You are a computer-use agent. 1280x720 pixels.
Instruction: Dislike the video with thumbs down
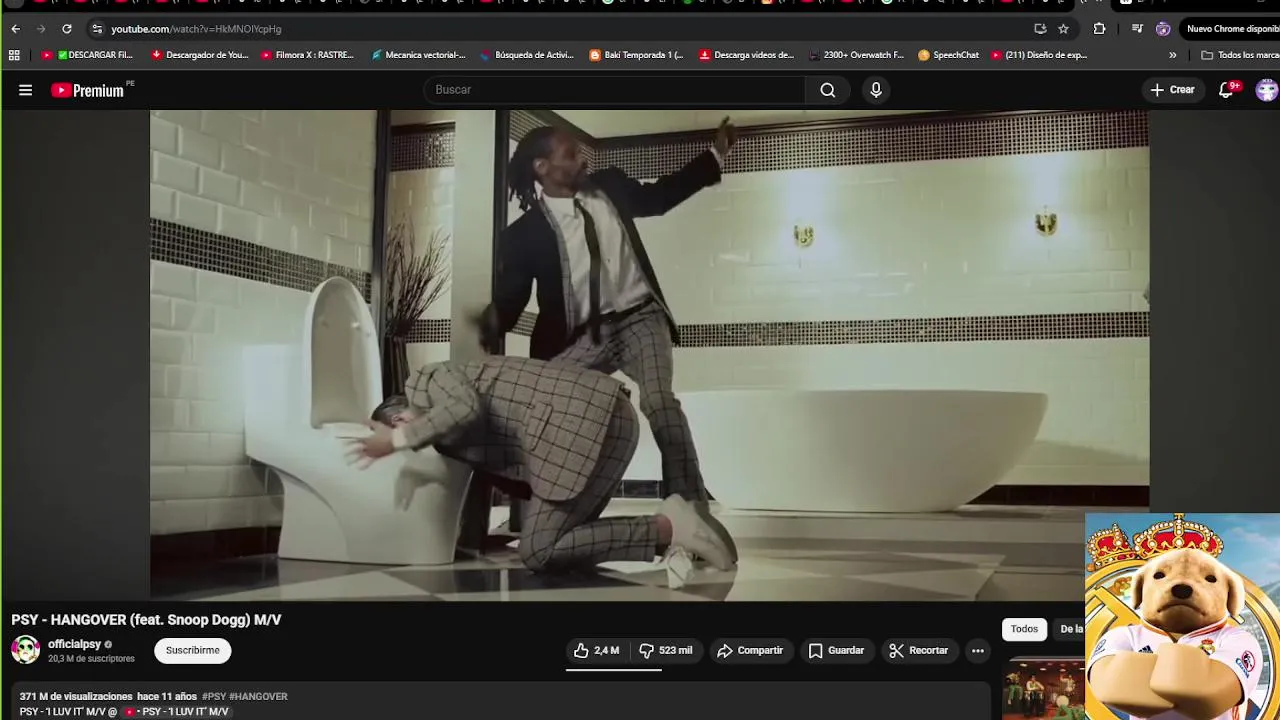coord(666,650)
